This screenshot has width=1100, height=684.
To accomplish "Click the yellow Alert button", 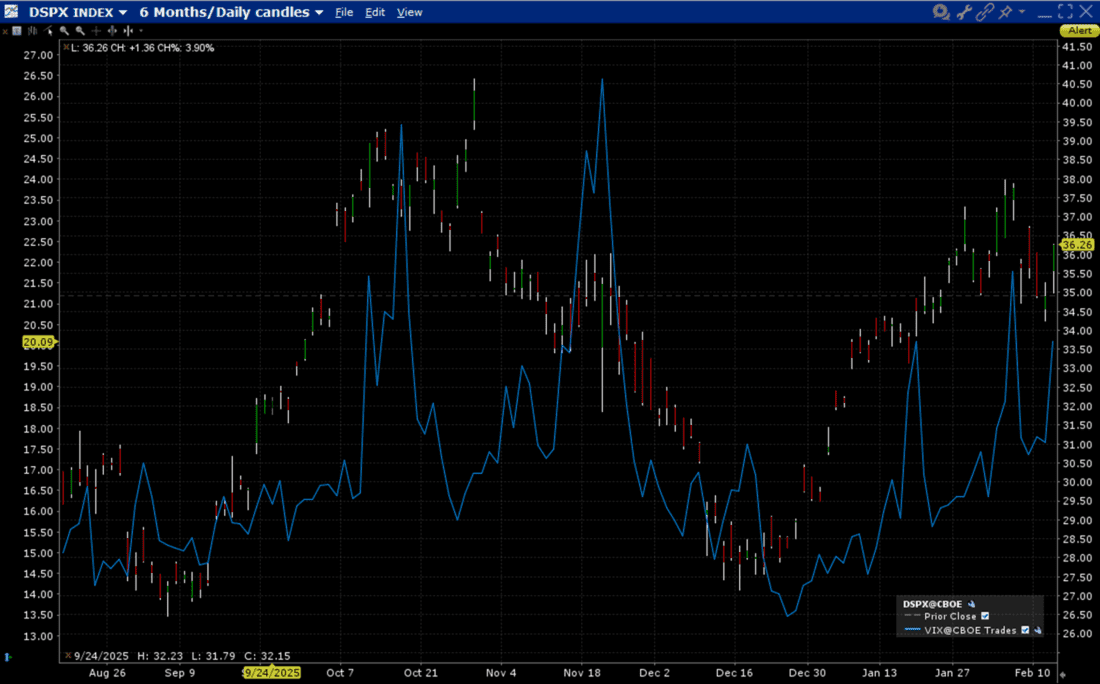I will point(1080,31).
